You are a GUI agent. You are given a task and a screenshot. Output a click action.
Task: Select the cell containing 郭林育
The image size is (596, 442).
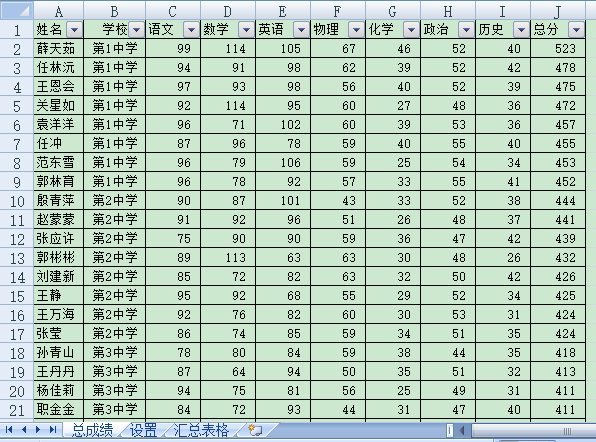pos(59,181)
